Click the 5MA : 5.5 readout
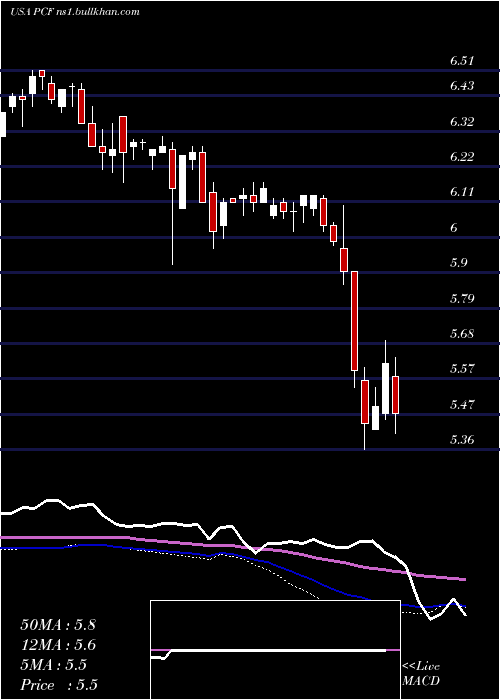The width and height of the screenshot is (500, 700). tap(54, 665)
